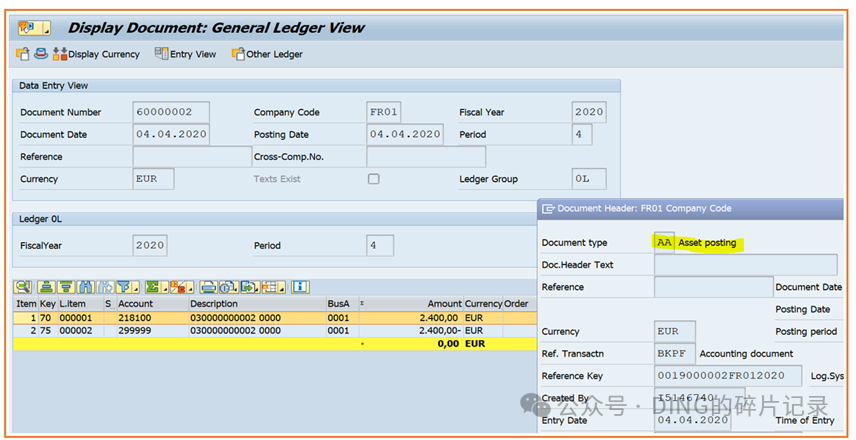Select account 218100 cell

coord(153,318)
